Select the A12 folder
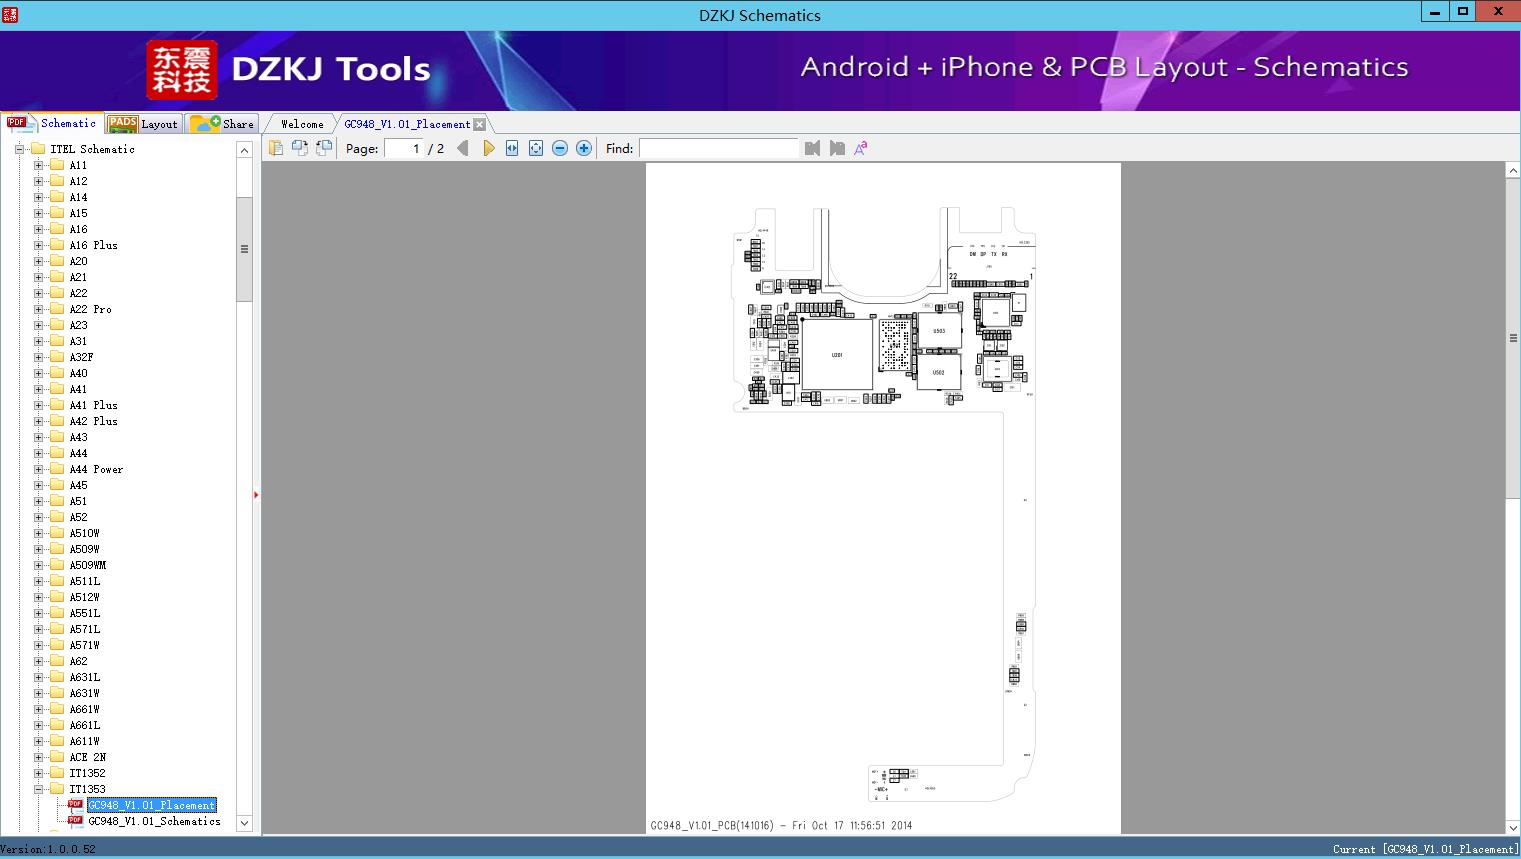Image resolution: width=1521 pixels, height=859 pixels. (x=78, y=181)
